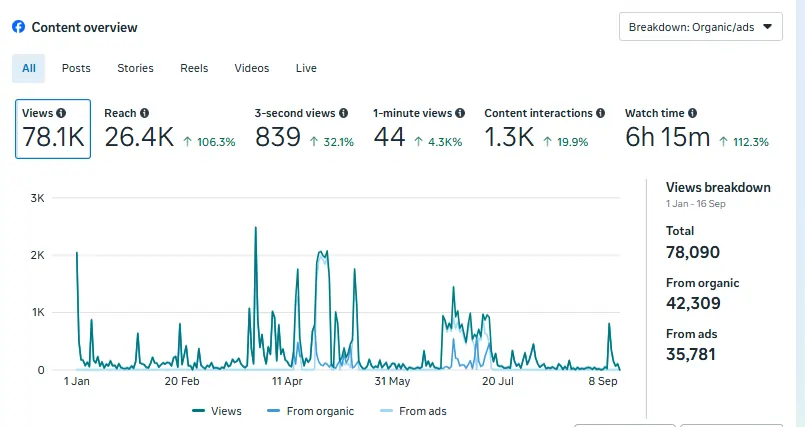This screenshot has width=805, height=427.
Task: Click the Watch time info icon
Action: [x=692, y=114]
